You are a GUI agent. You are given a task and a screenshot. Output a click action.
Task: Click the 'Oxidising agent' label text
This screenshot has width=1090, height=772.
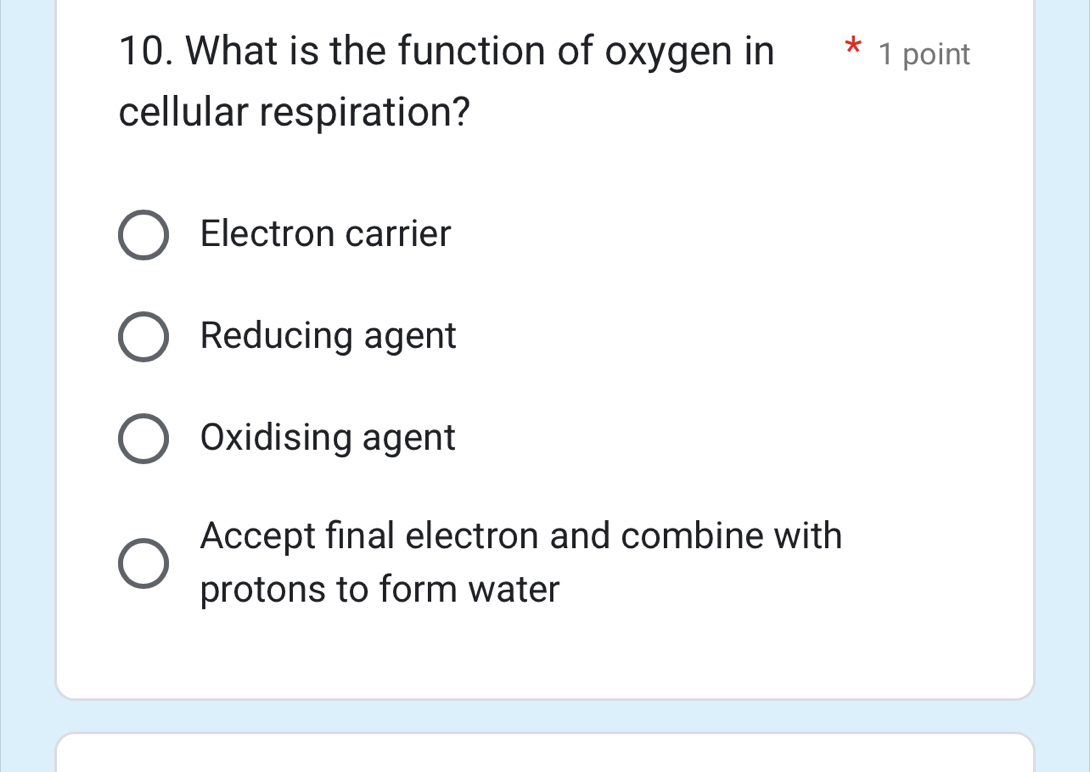click(327, 437)
